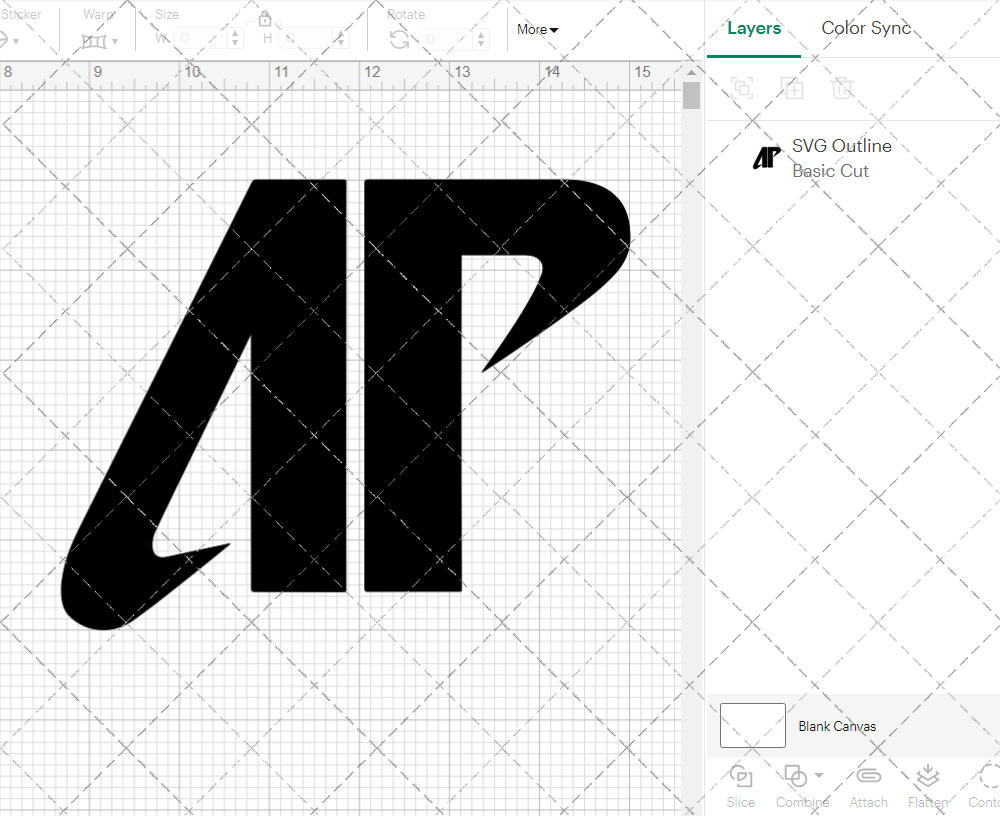1000x816 pixels.
Task: Switch to the Color Sync tab
Action: click(x=866, y=28)
